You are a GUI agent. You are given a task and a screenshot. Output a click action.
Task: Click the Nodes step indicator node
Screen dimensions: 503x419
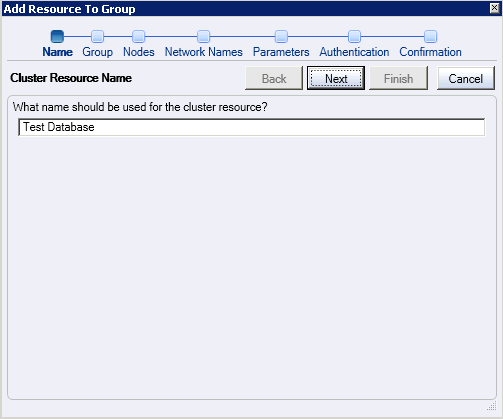click(138, 36)
